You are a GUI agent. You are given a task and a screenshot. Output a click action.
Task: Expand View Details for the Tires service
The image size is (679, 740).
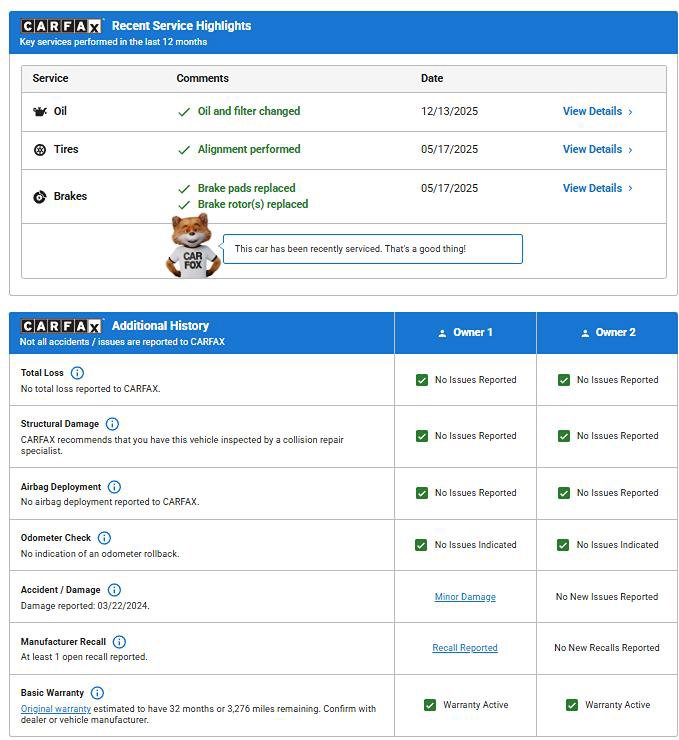click(597, 150)
